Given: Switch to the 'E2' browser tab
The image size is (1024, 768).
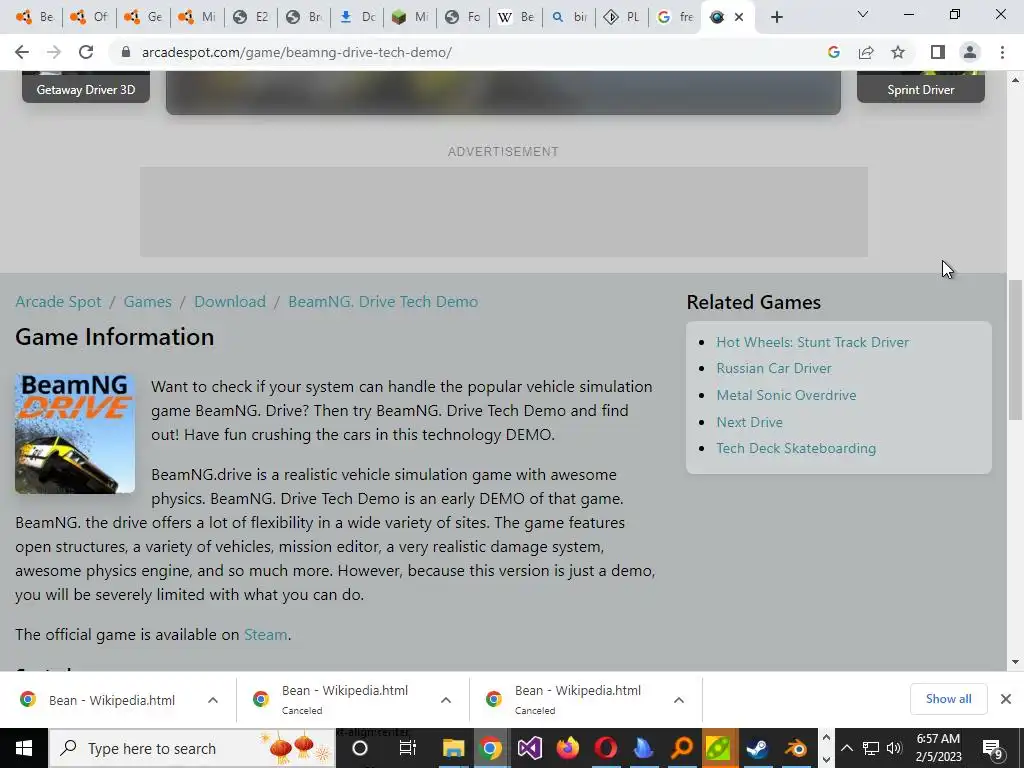Looking at the screenshot, I should tap(251, 17).
